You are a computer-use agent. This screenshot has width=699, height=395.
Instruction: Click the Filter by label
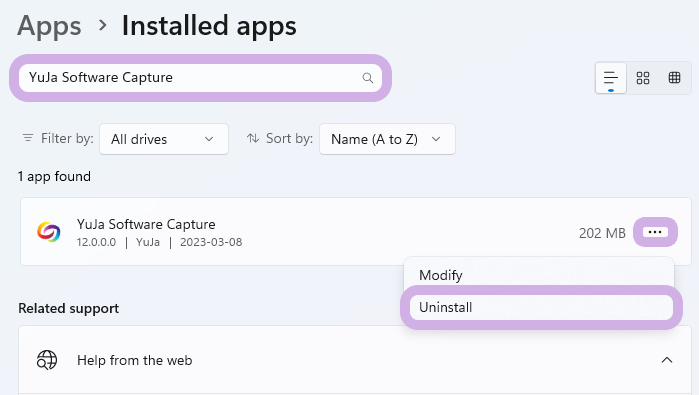[x=67, y=139]
